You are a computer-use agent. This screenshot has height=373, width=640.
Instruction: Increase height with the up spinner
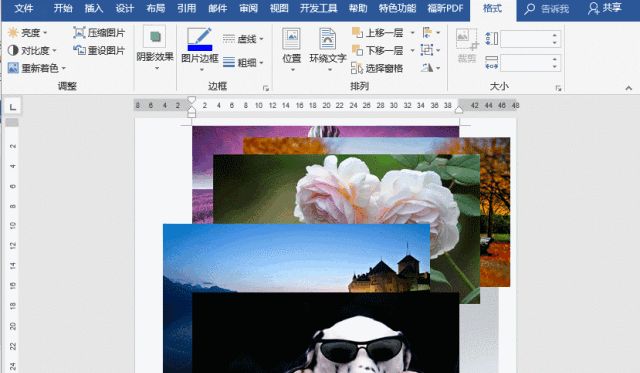tap(555, 35)
